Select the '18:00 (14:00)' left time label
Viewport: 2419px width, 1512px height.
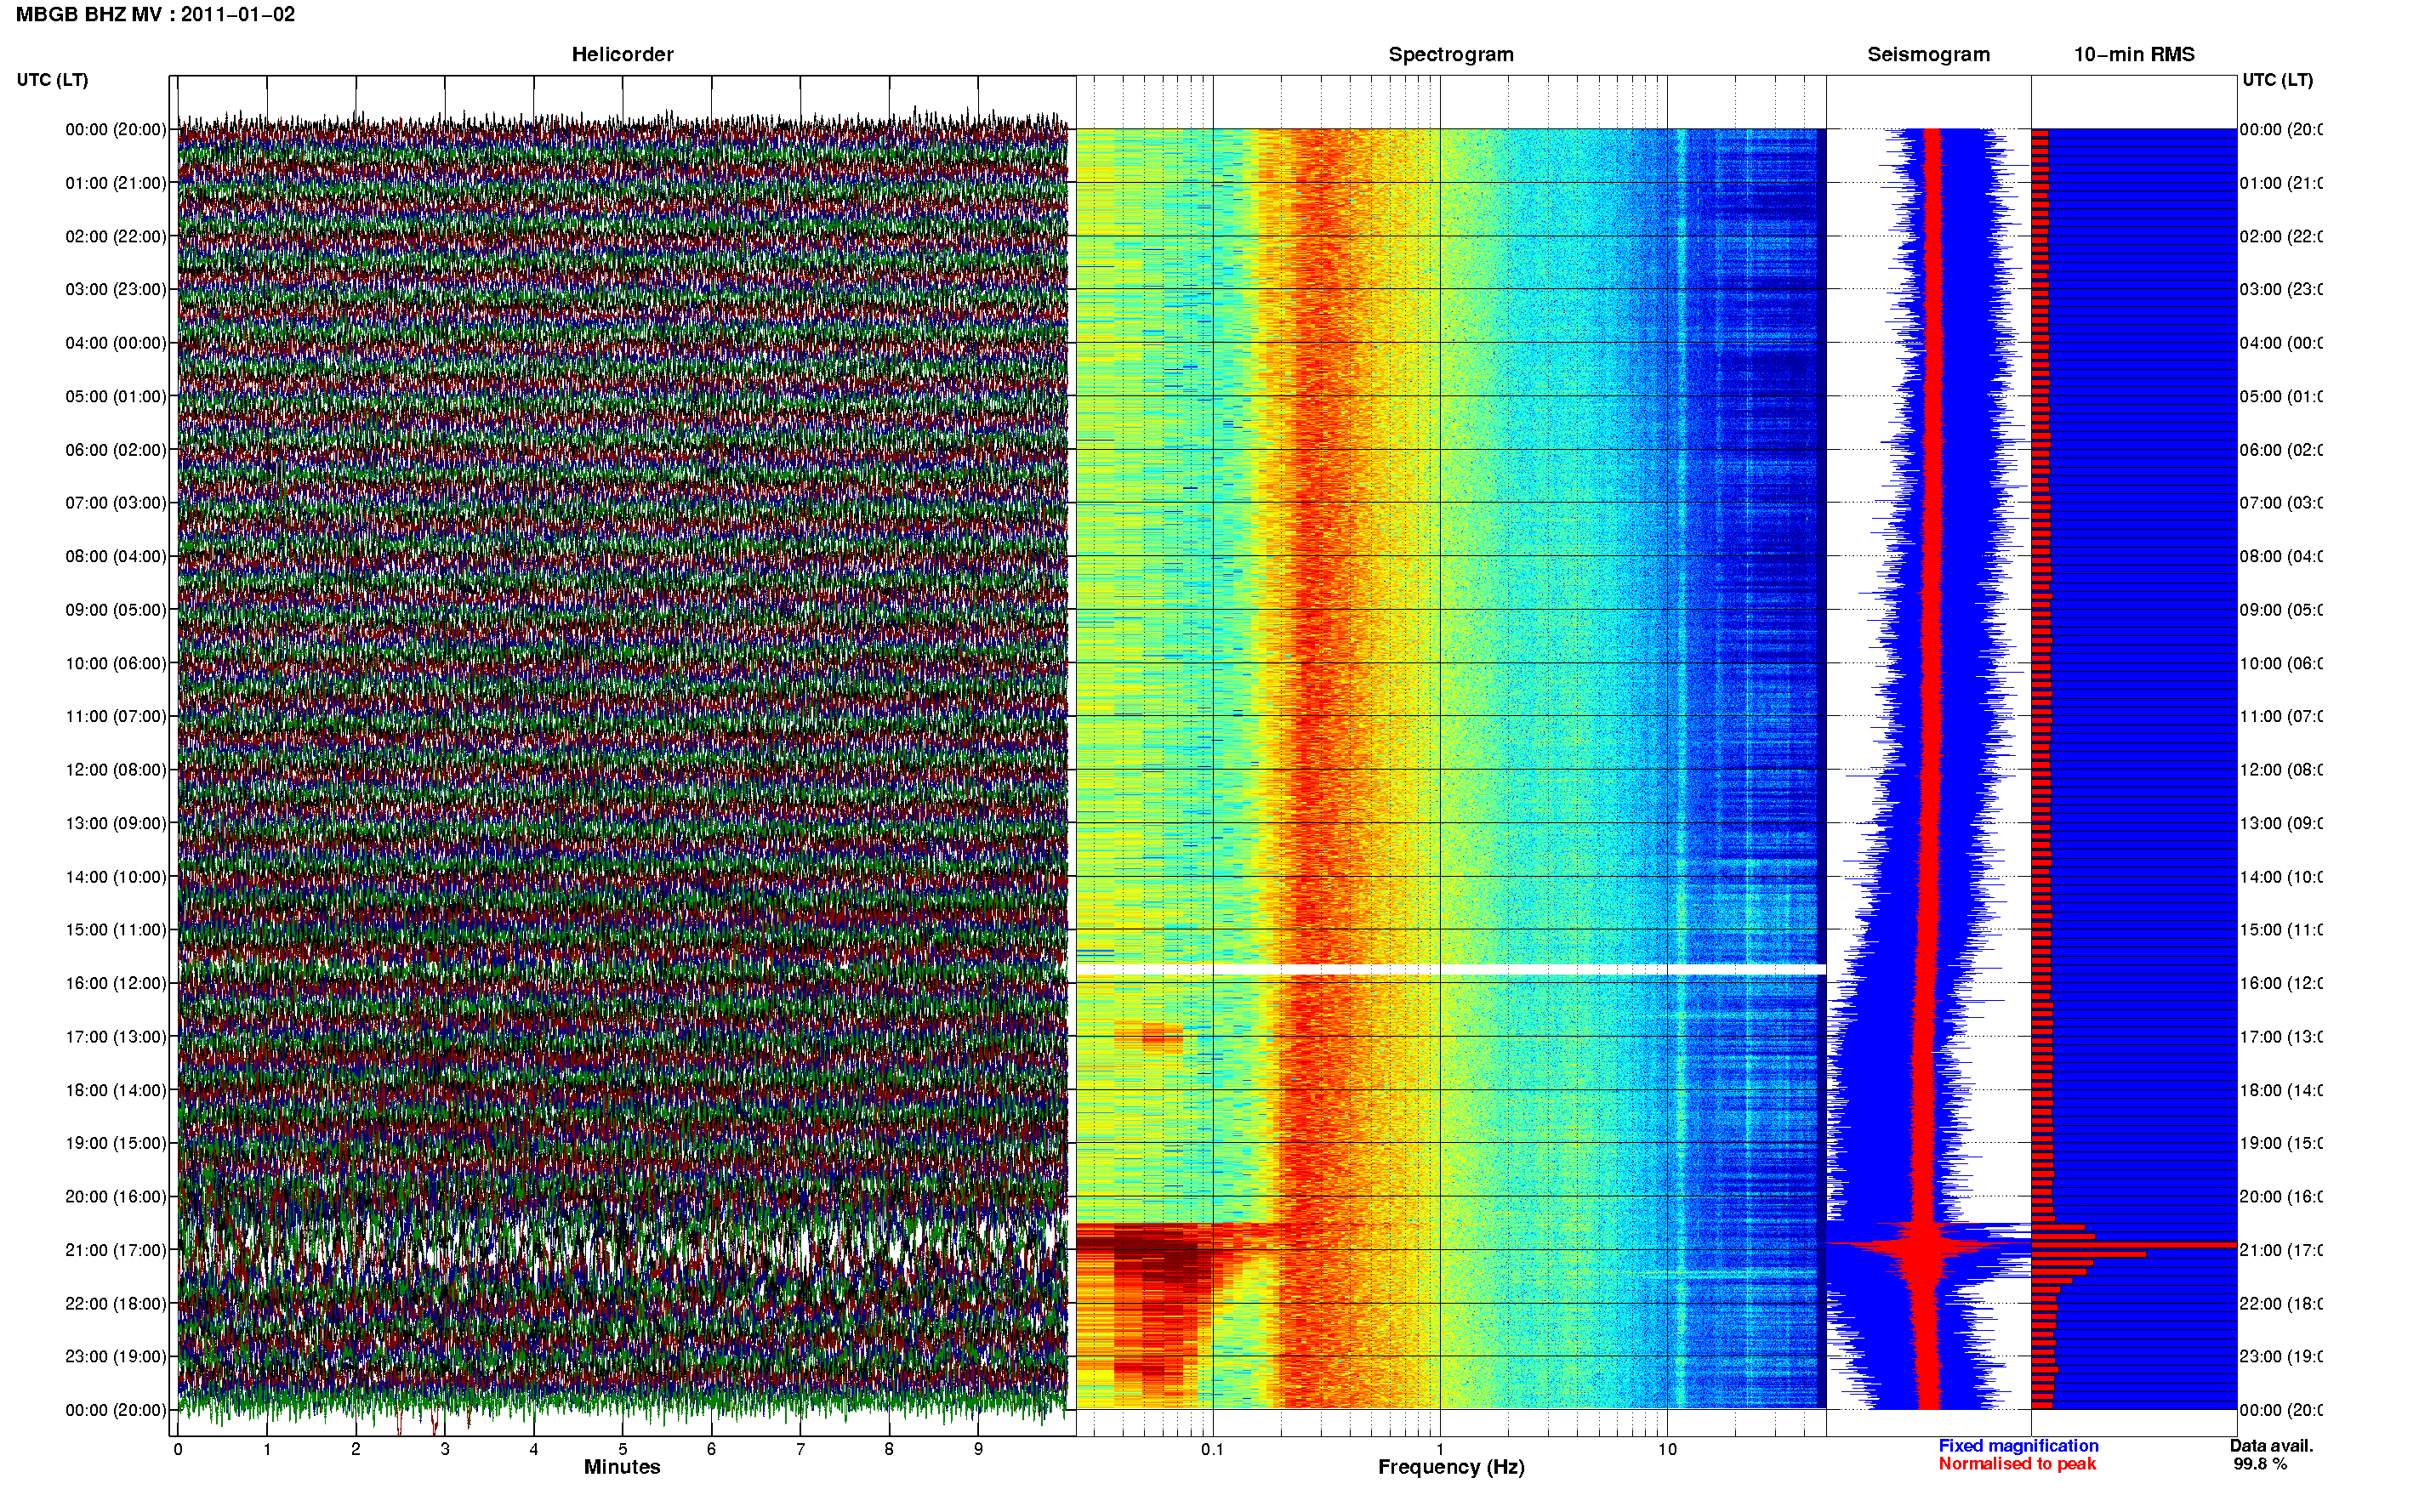[x=116, y=1090]
